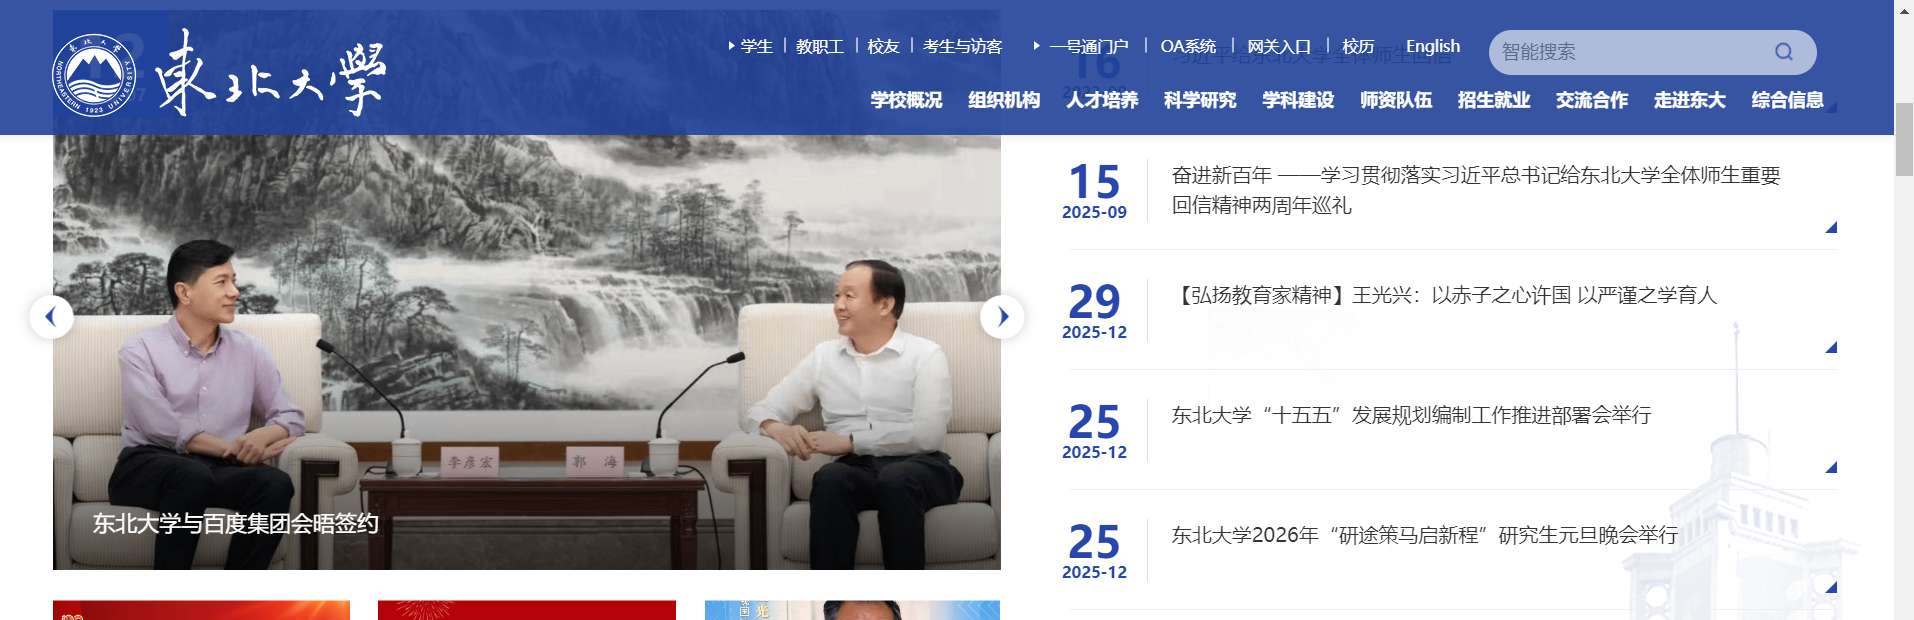This screenshot has height=620, width=1914.
Task: Click triangle icon on 元旦晚会 news item
Action: [x=1831, y=587]
